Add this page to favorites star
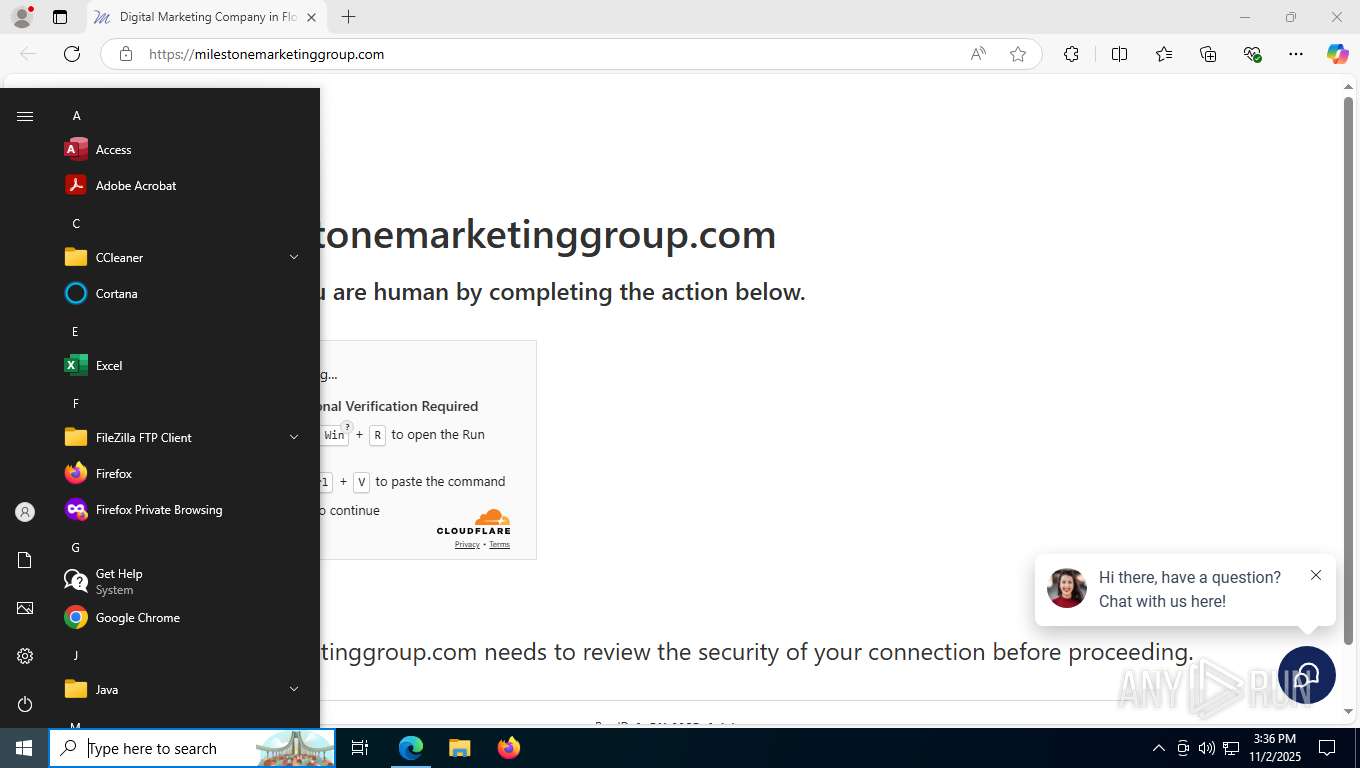This screenshot has width=1360, height=768. [1018, 54]
